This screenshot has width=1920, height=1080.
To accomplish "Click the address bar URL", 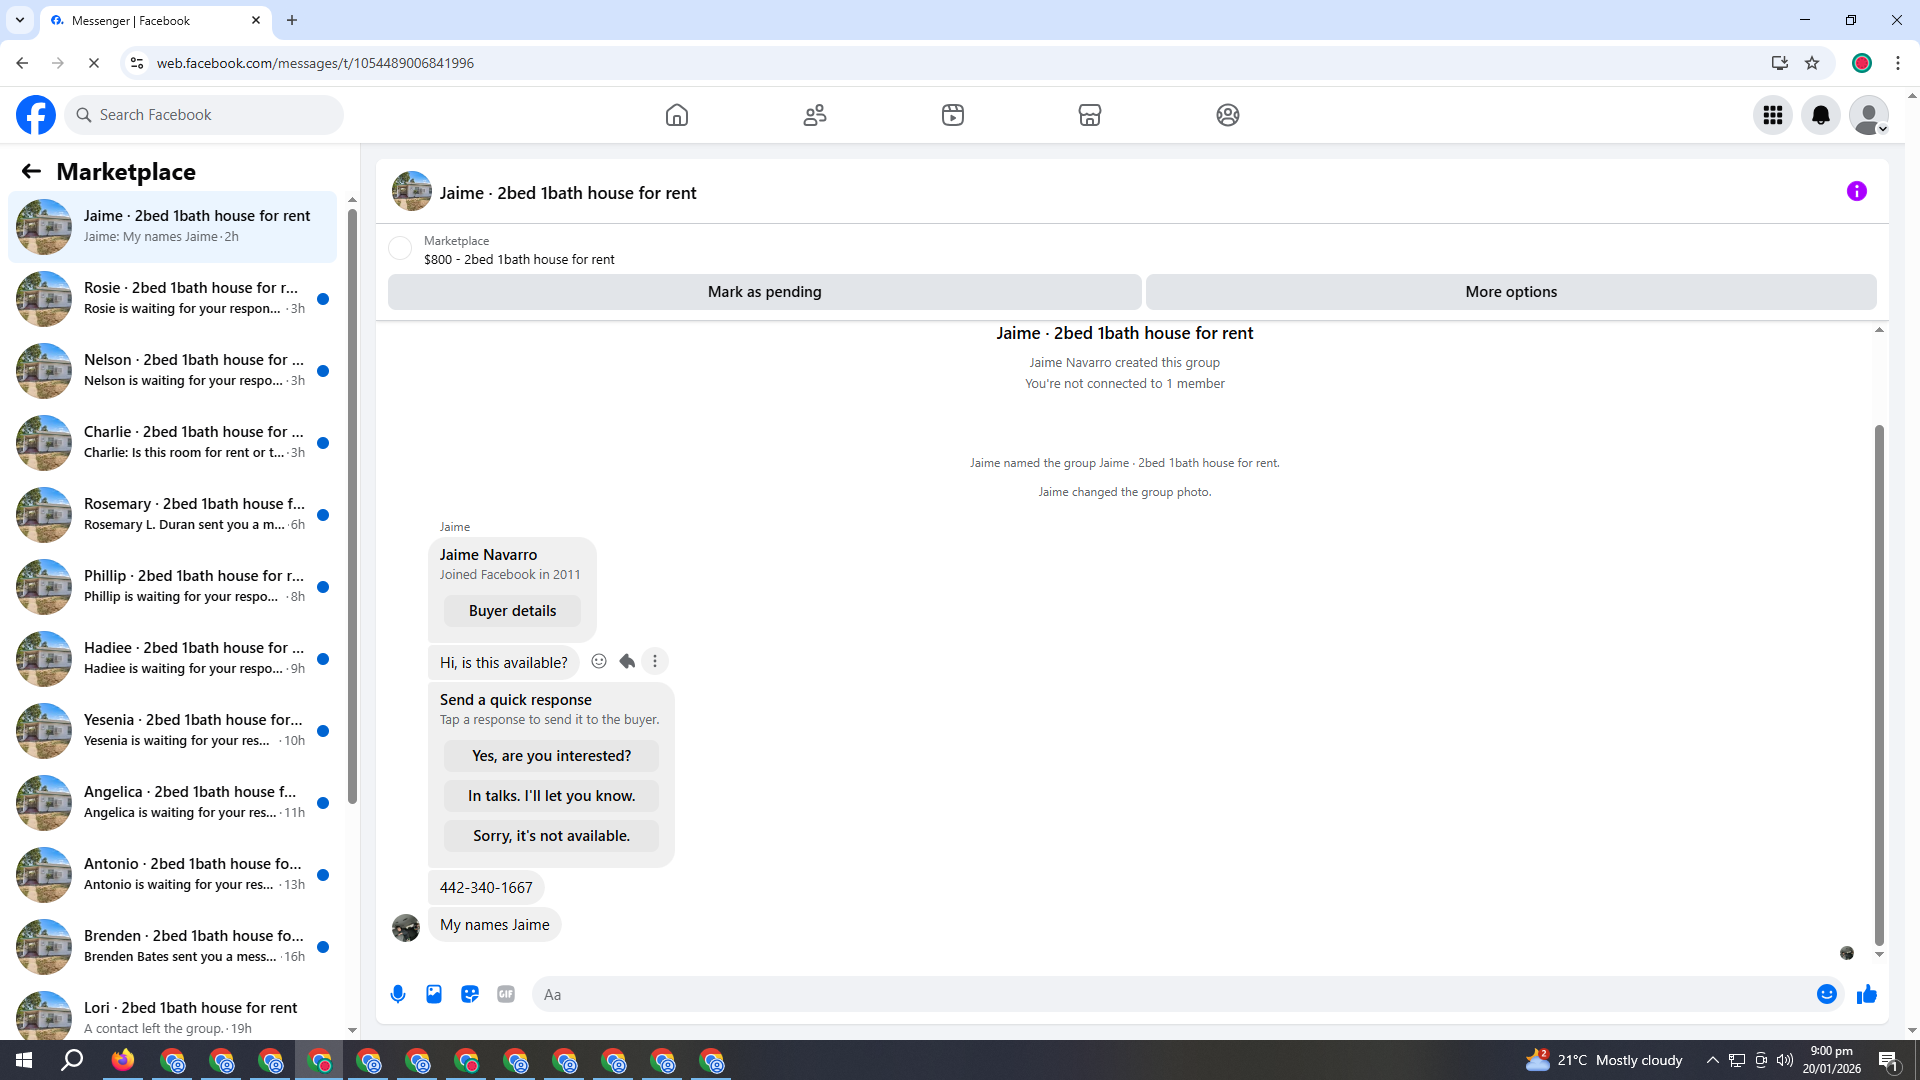I will (315, 63).
